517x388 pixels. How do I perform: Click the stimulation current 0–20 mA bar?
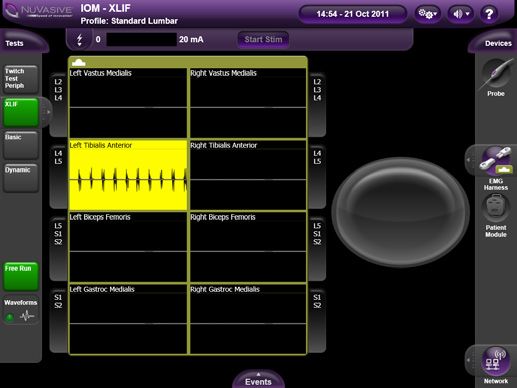[141, 39]
